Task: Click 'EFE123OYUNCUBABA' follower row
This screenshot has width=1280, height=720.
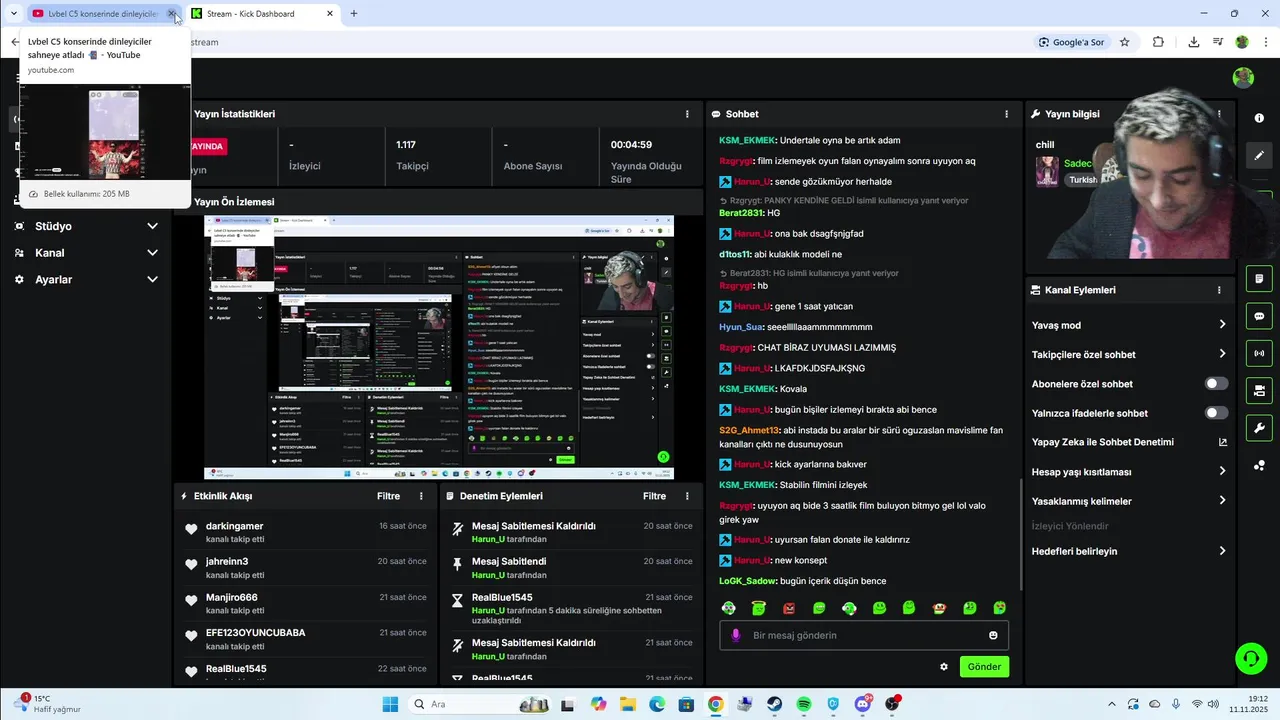Action: click(x=305, y=639)
